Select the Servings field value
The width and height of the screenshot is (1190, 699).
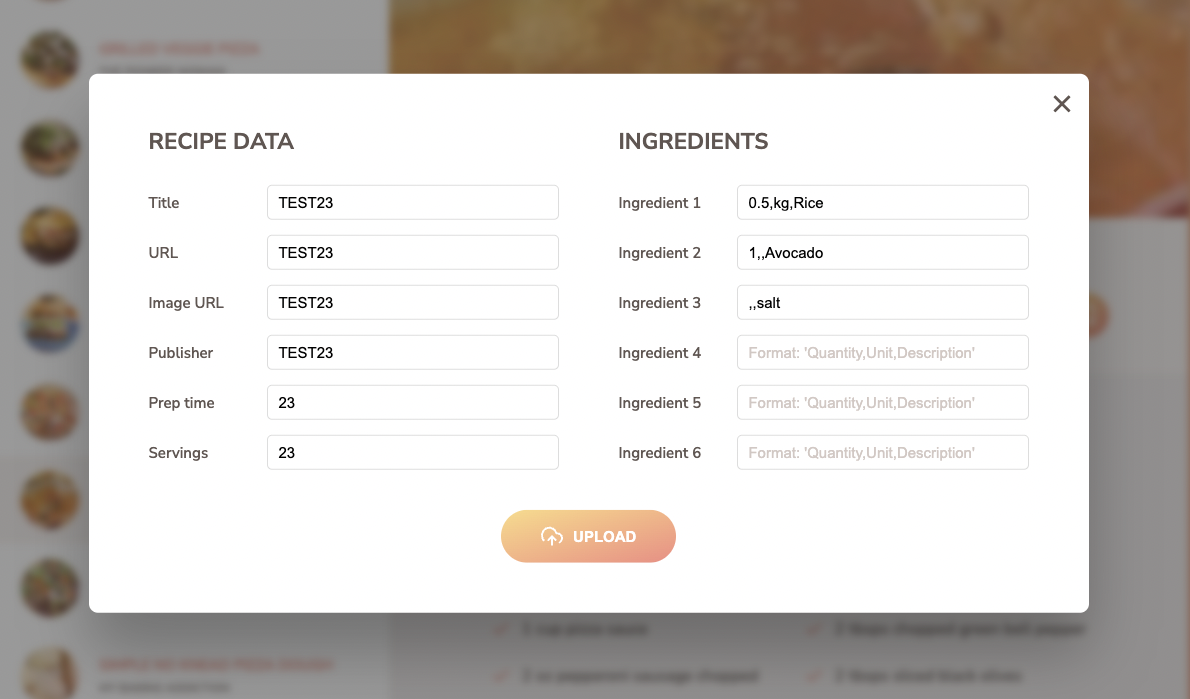412,452
